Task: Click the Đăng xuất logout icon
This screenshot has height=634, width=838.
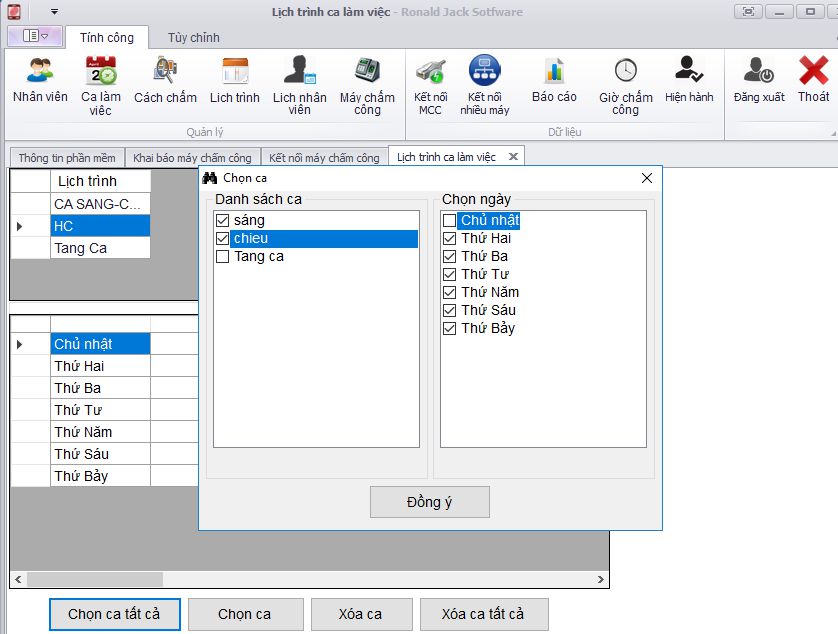Action: (759, 72)
